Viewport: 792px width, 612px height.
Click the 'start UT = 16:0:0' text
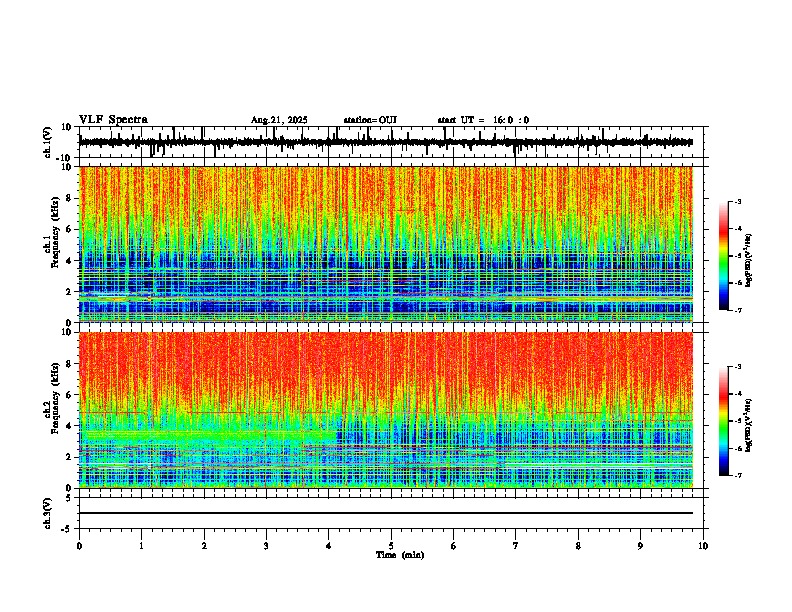(x=483, y=120)
